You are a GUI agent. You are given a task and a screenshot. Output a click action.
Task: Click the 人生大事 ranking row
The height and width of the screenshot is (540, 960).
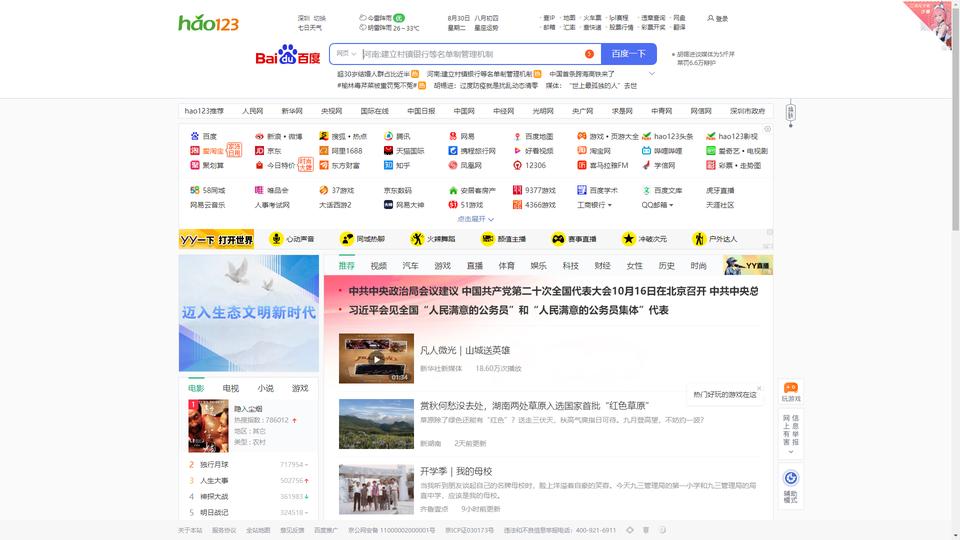[x=249, y=481]
